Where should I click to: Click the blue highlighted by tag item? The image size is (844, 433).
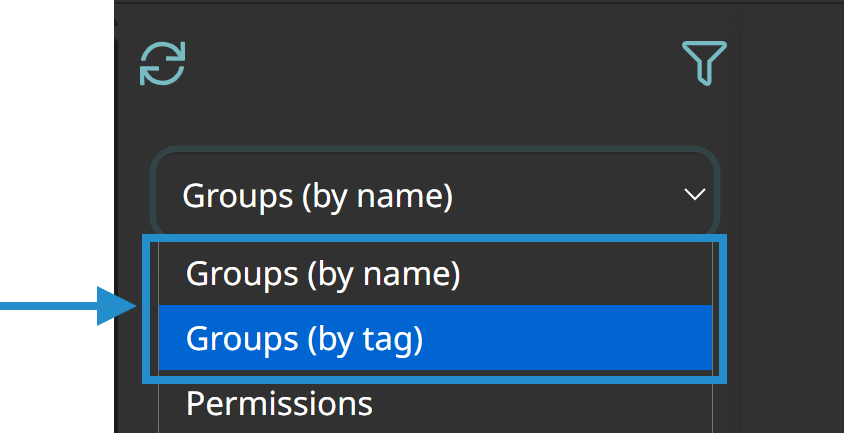tap(435, 338)
